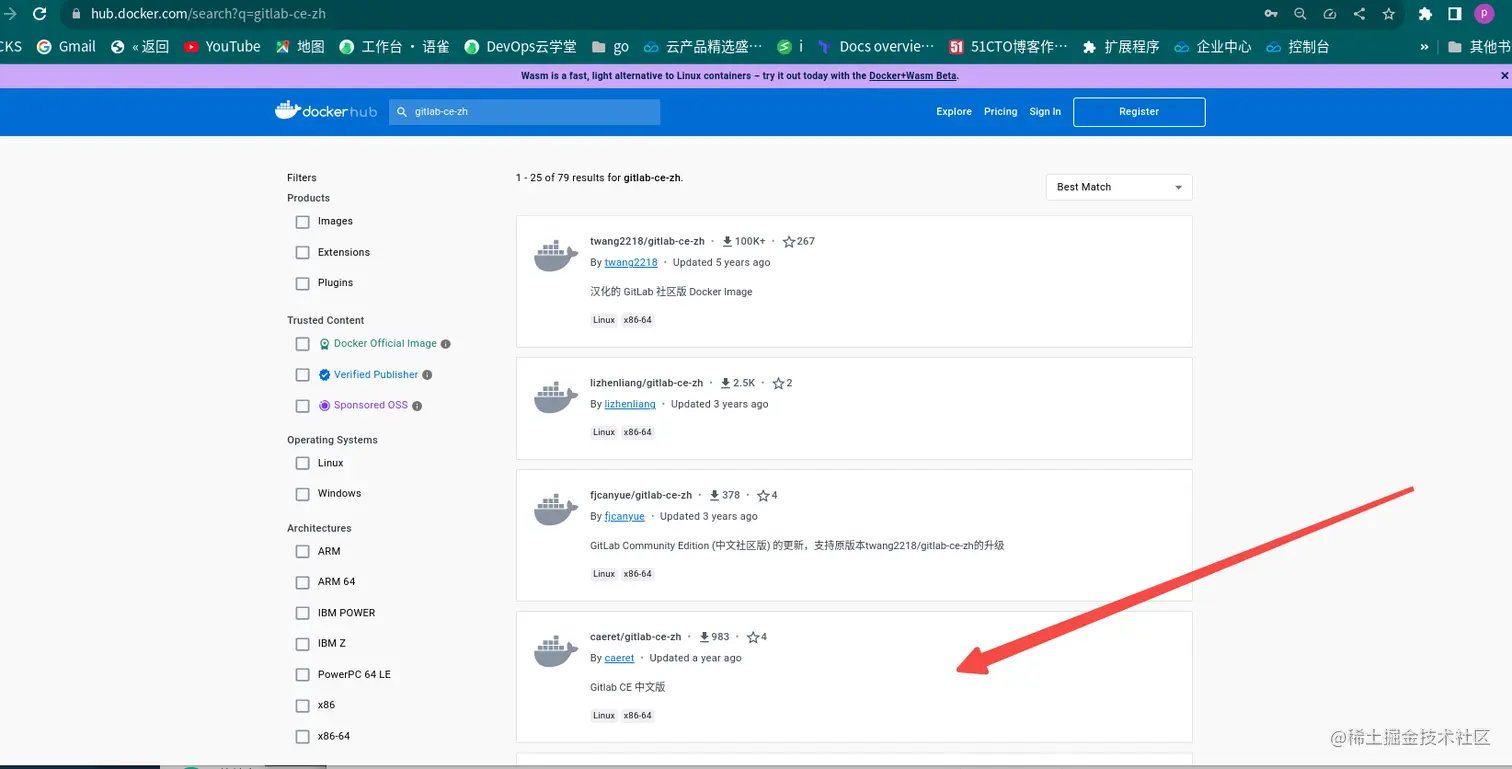Click the Verified Publisher badge icon
The image size is (1512, 769).
tap(324, 375)
